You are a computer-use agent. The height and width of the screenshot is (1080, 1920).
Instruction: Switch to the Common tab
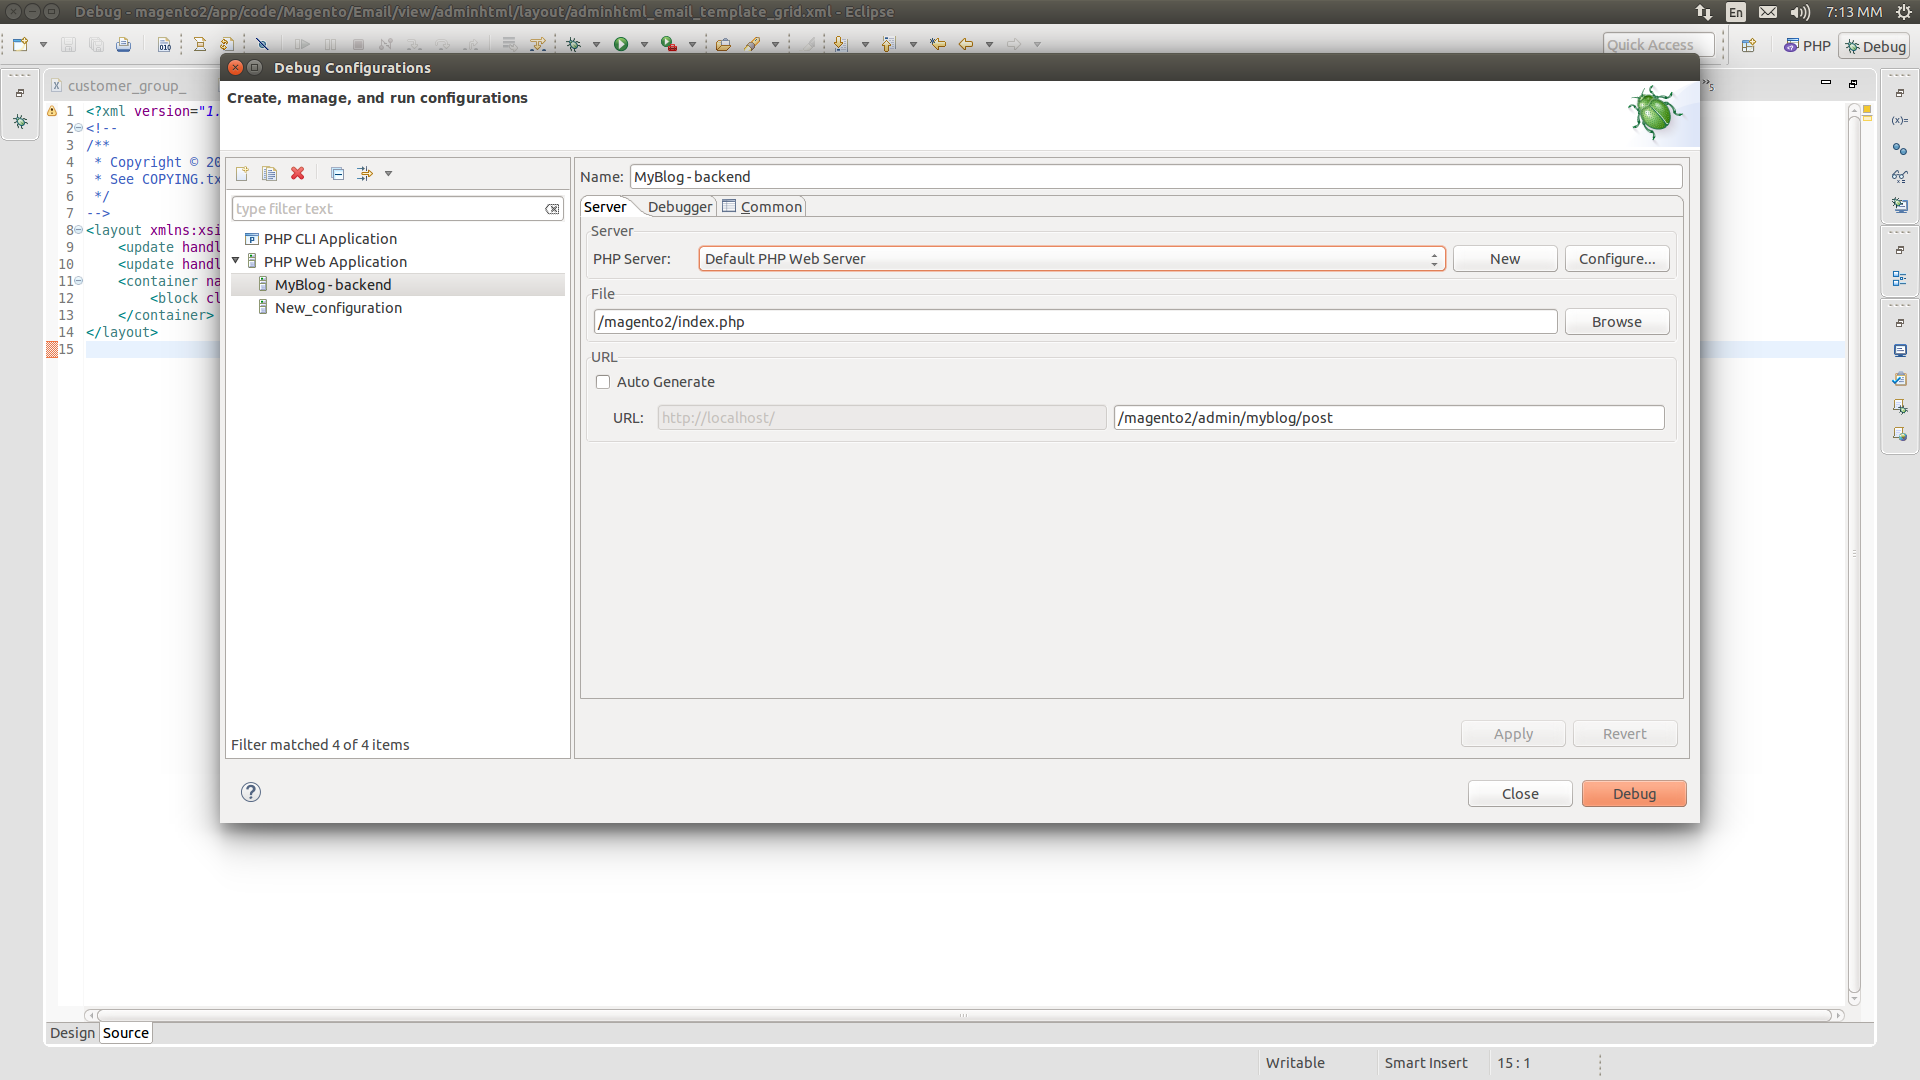pos(762,207)
